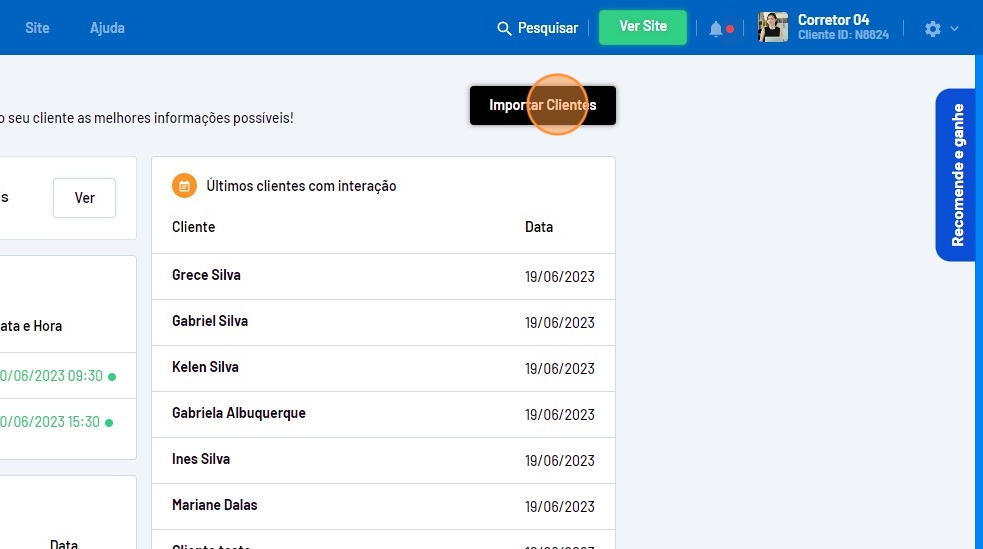
Task: Open the settings gear icon
Action: (x=933, y=29)
